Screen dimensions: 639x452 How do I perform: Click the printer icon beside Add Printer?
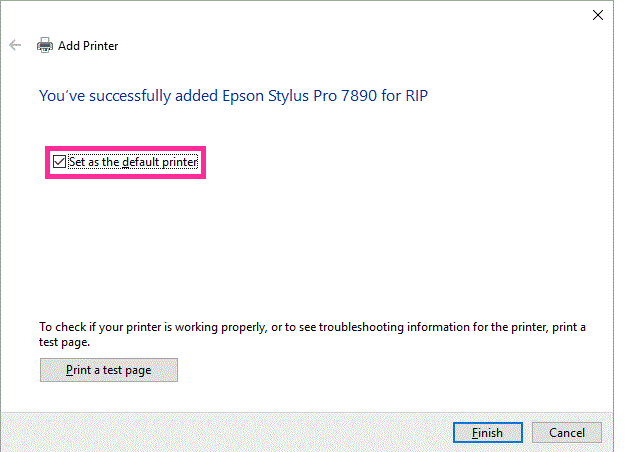[x=45, y=45]
